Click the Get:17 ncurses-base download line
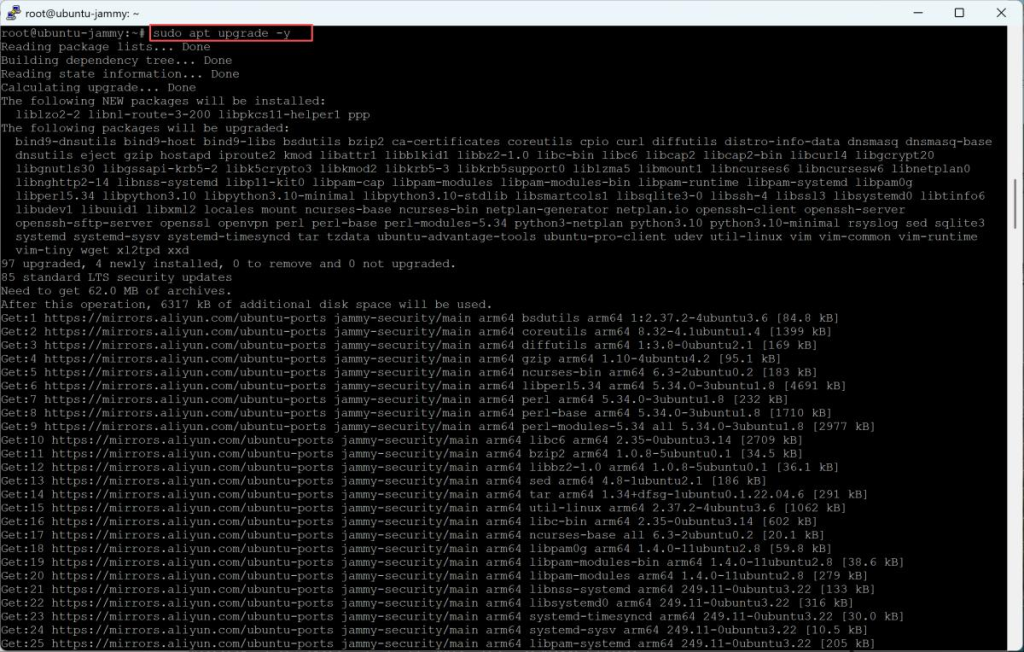The image size is (1024, 652). [413, 536]
